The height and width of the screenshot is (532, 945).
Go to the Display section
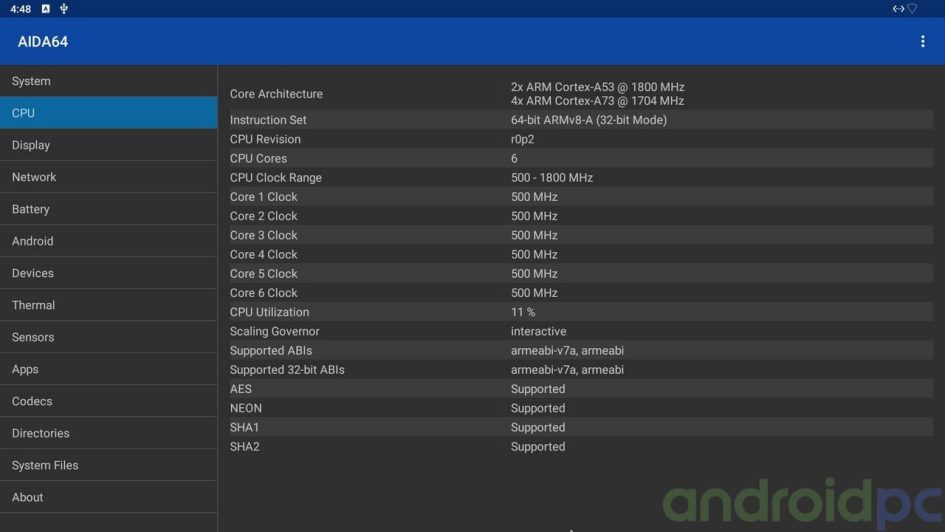click(108, 145)
